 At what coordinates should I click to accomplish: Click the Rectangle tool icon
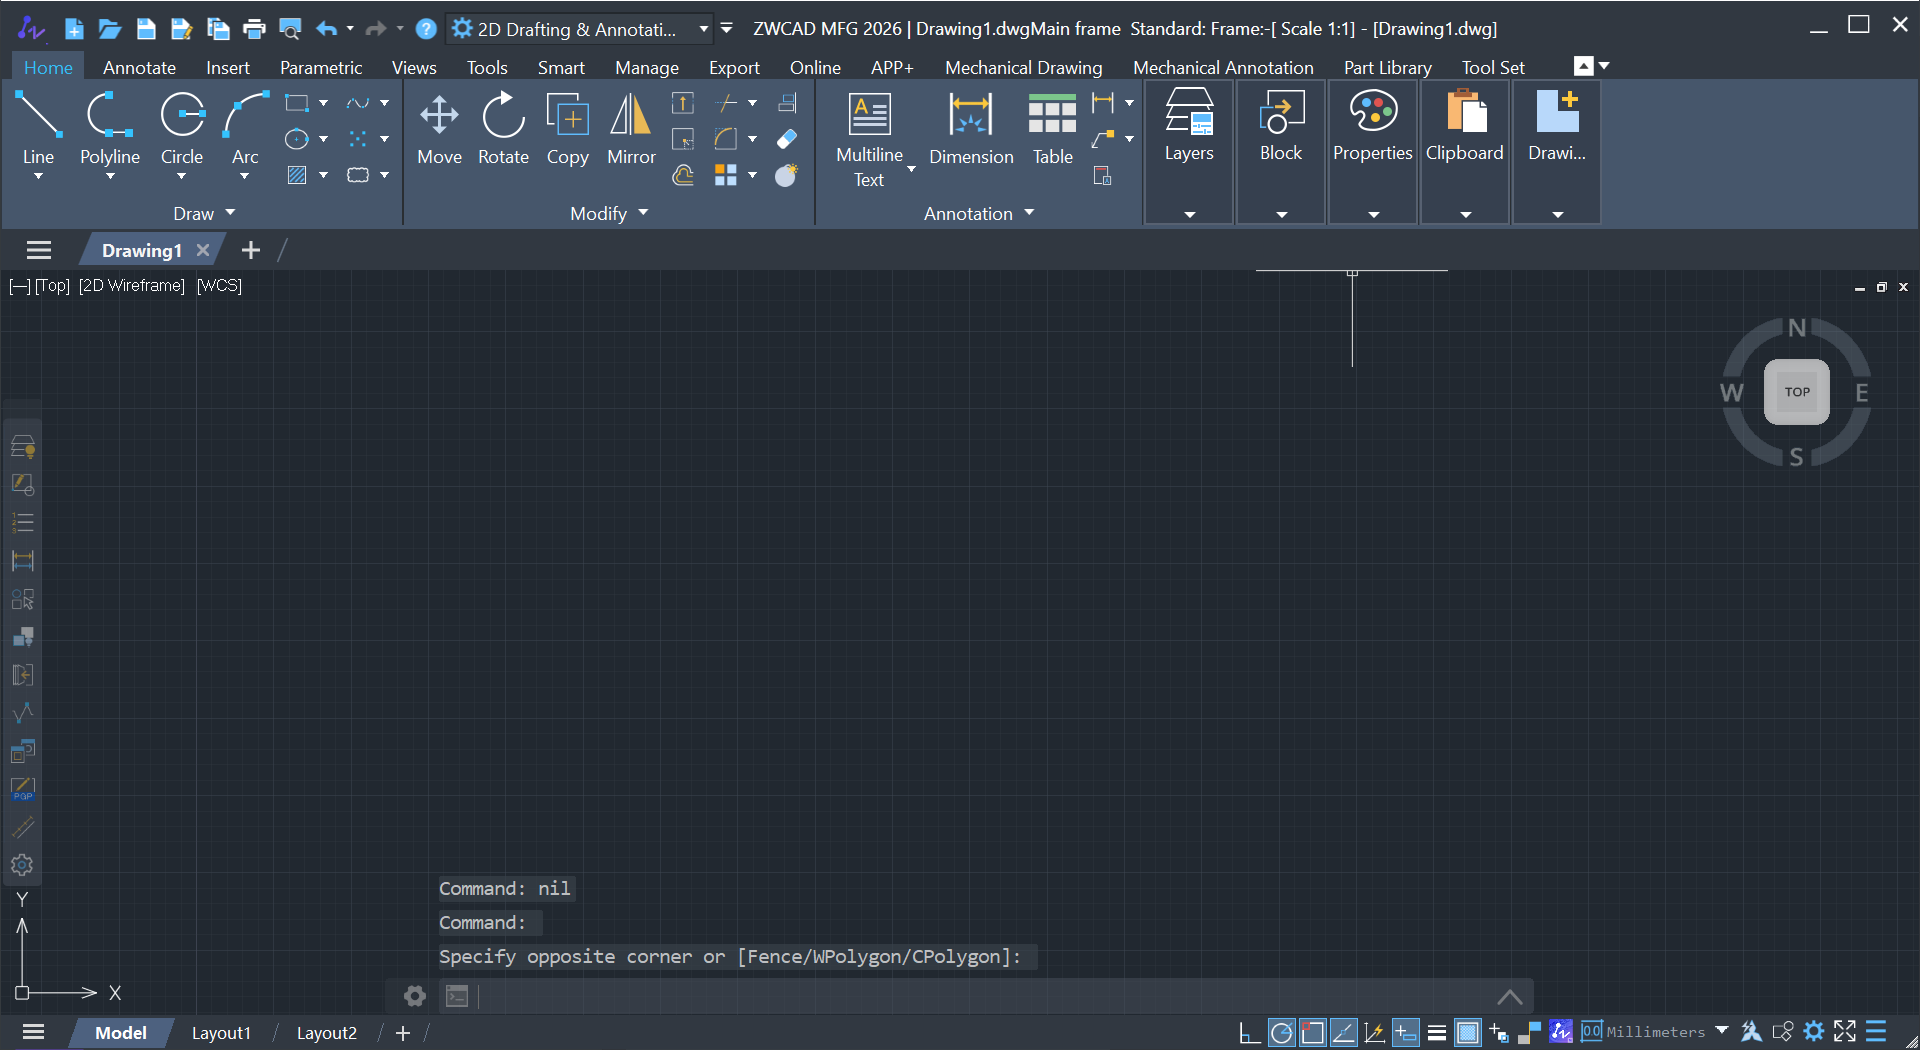(297, 103)
